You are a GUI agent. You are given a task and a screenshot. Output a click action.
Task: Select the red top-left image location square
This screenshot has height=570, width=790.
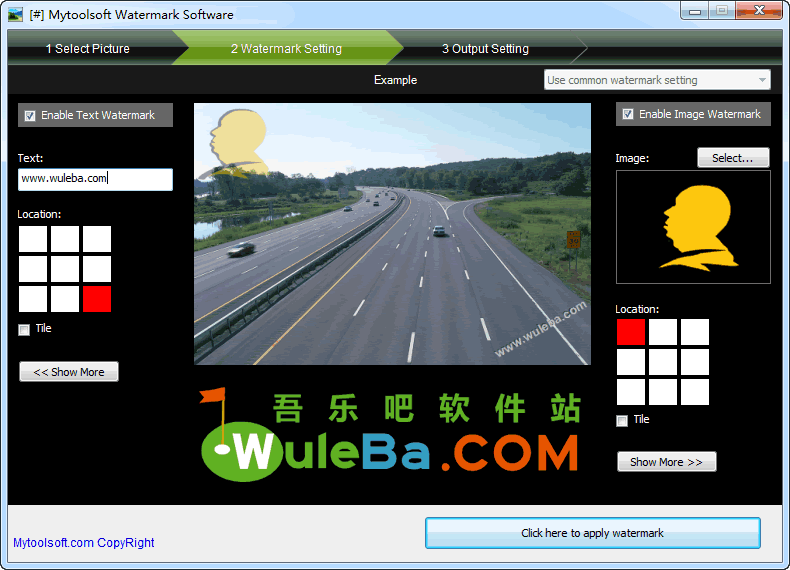(x=631, y=332)
